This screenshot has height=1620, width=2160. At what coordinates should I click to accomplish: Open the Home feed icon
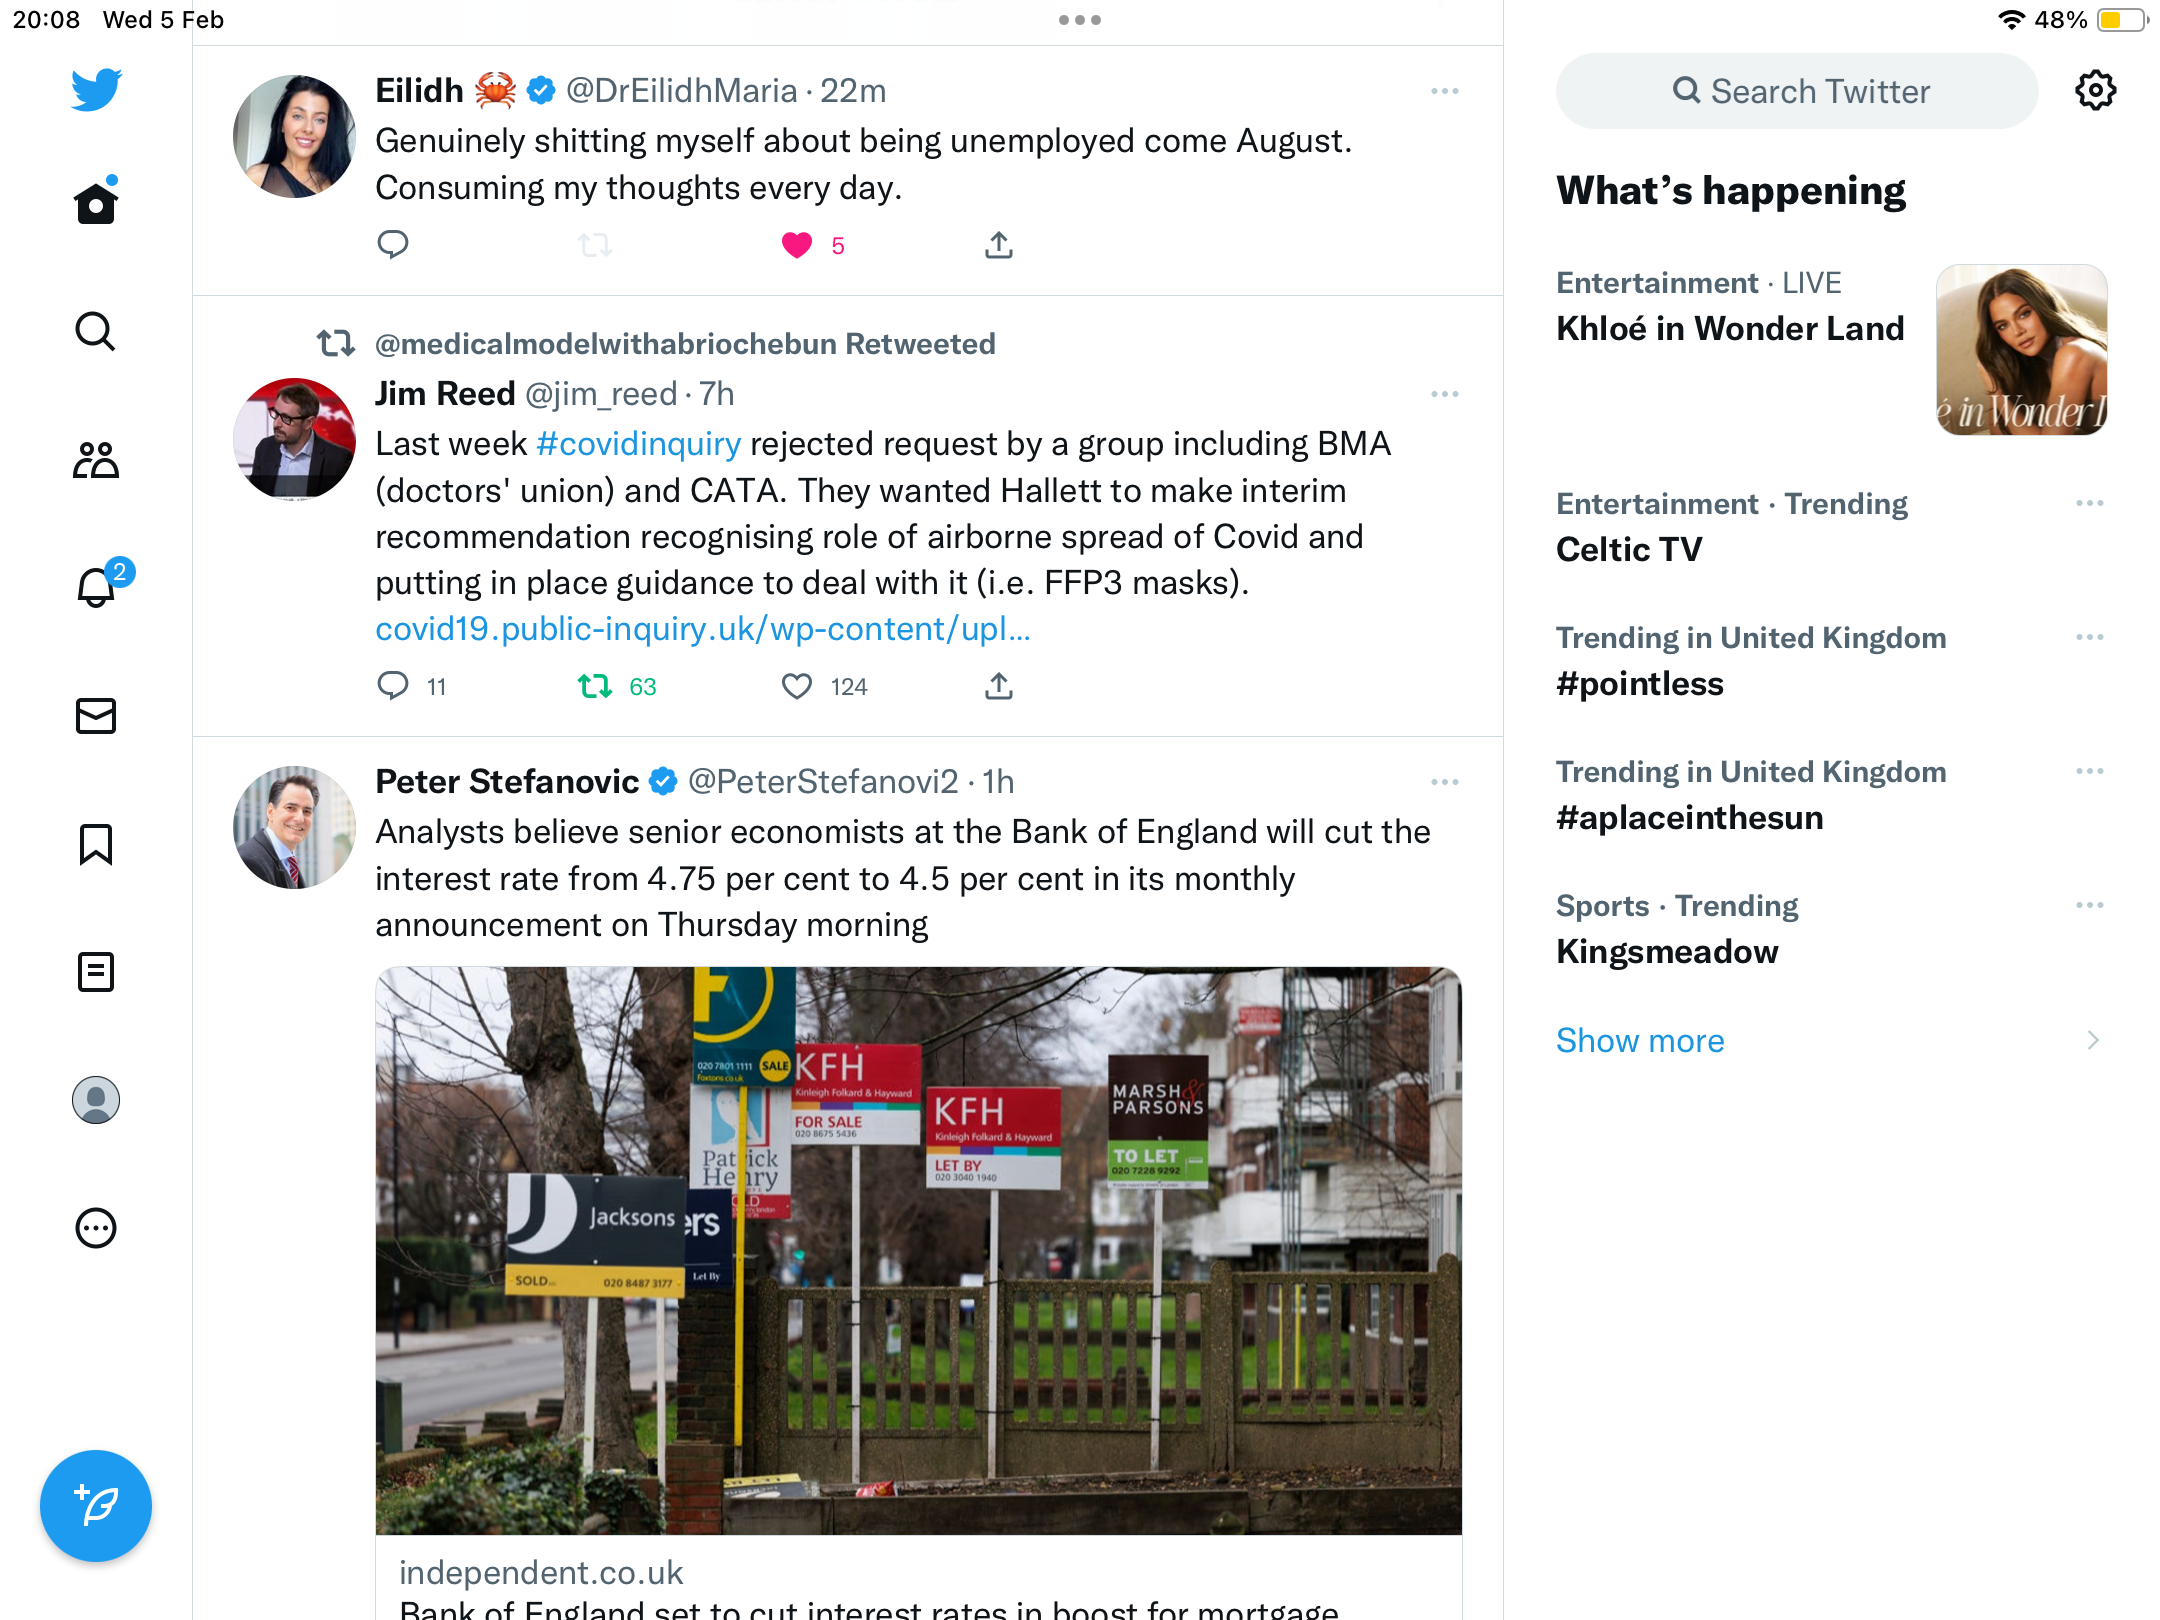96,202
